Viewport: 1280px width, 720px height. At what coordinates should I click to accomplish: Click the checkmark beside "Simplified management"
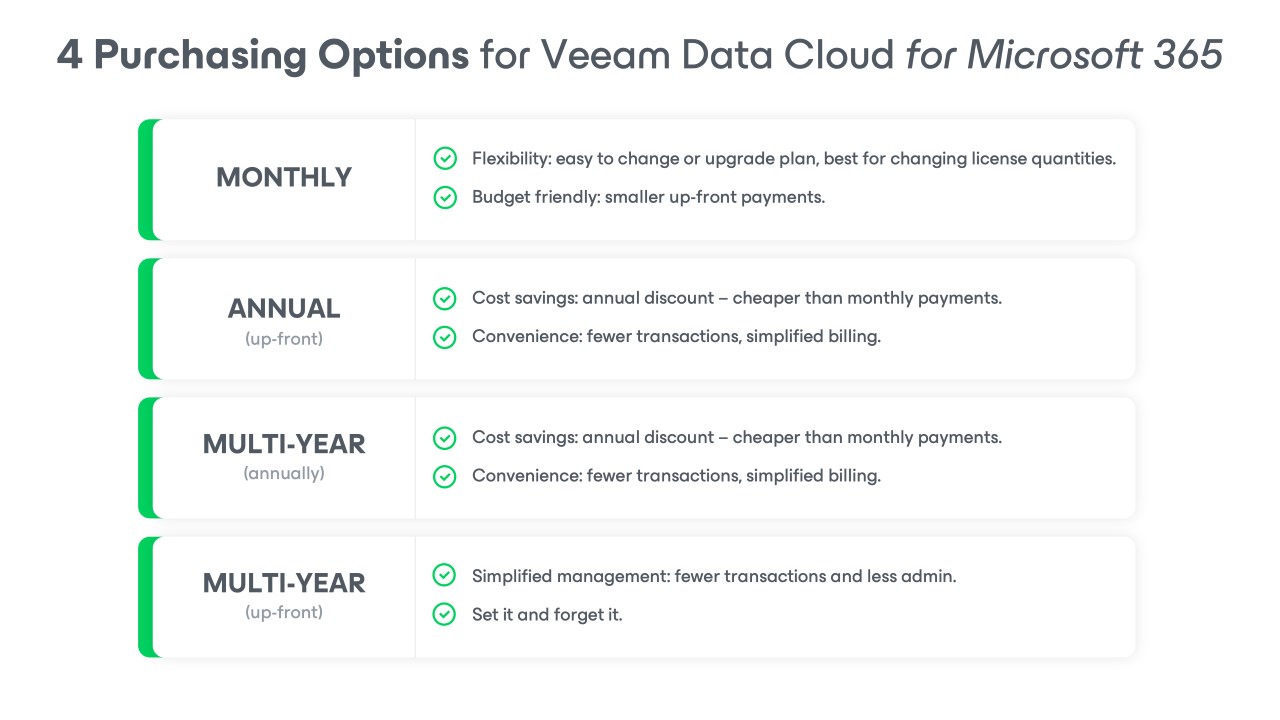pyautogui.click(x=445, y=576)
